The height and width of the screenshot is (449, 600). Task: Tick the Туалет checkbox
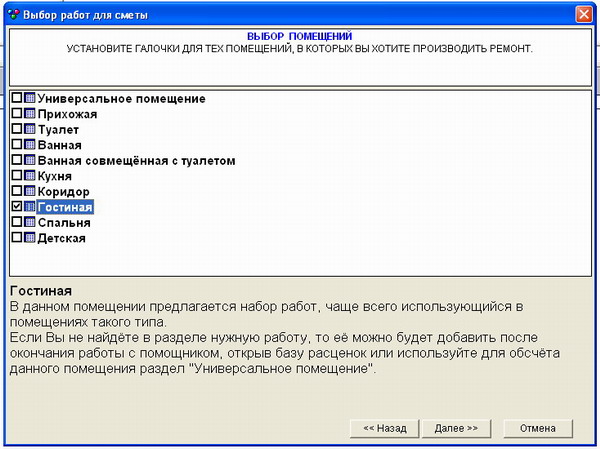(16, 129)
